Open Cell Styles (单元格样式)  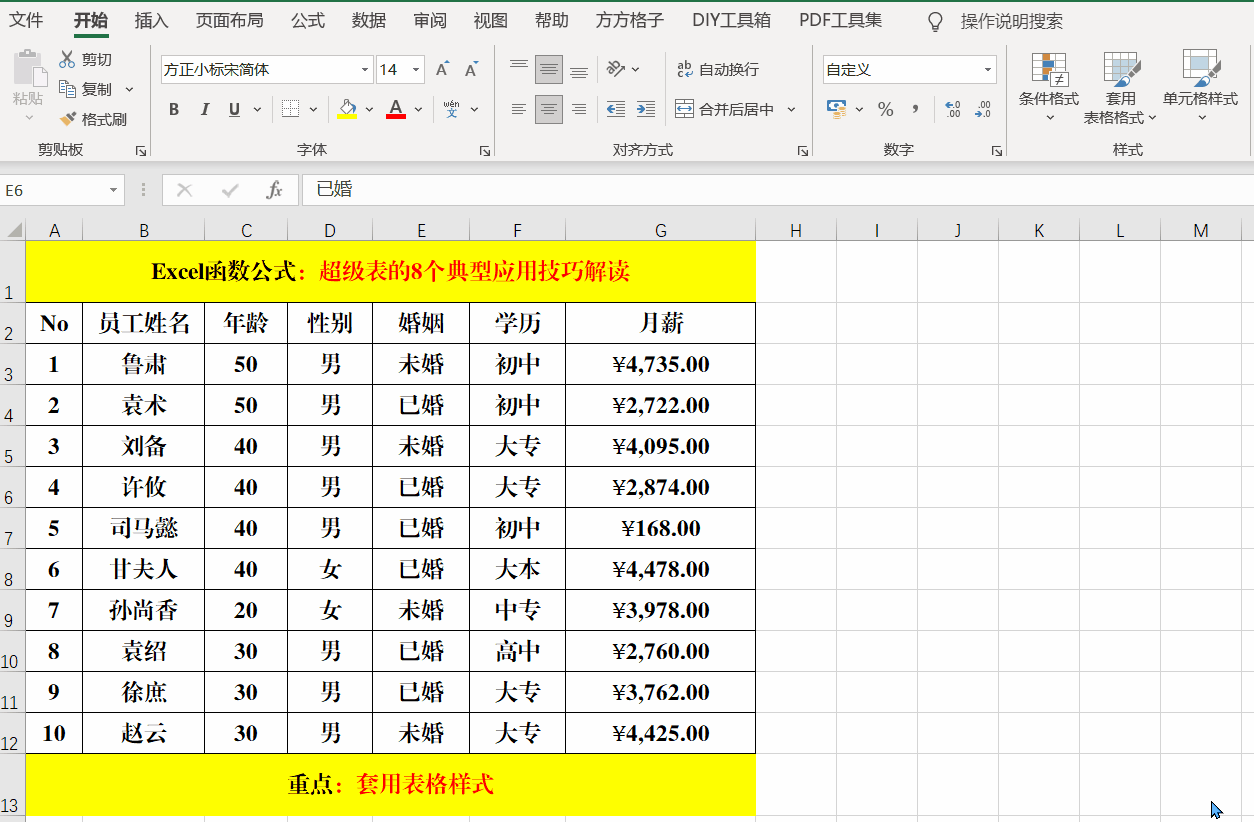1200,87
